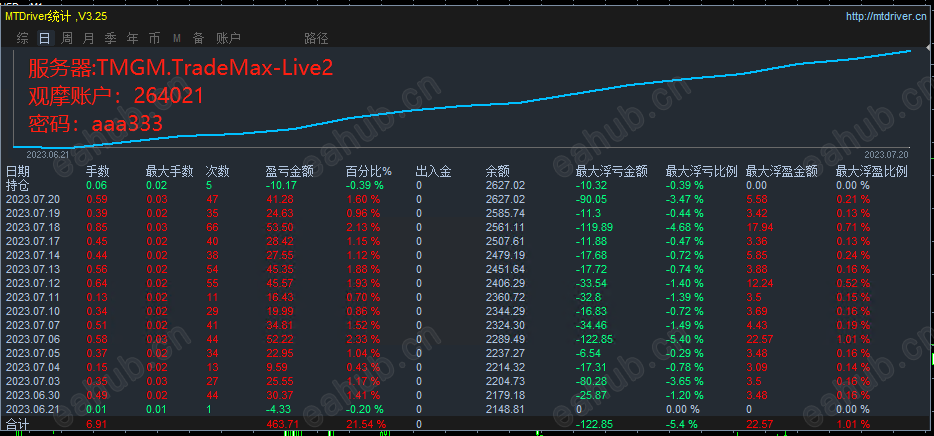Click the percentage value 2.33 %

(364, 339)
